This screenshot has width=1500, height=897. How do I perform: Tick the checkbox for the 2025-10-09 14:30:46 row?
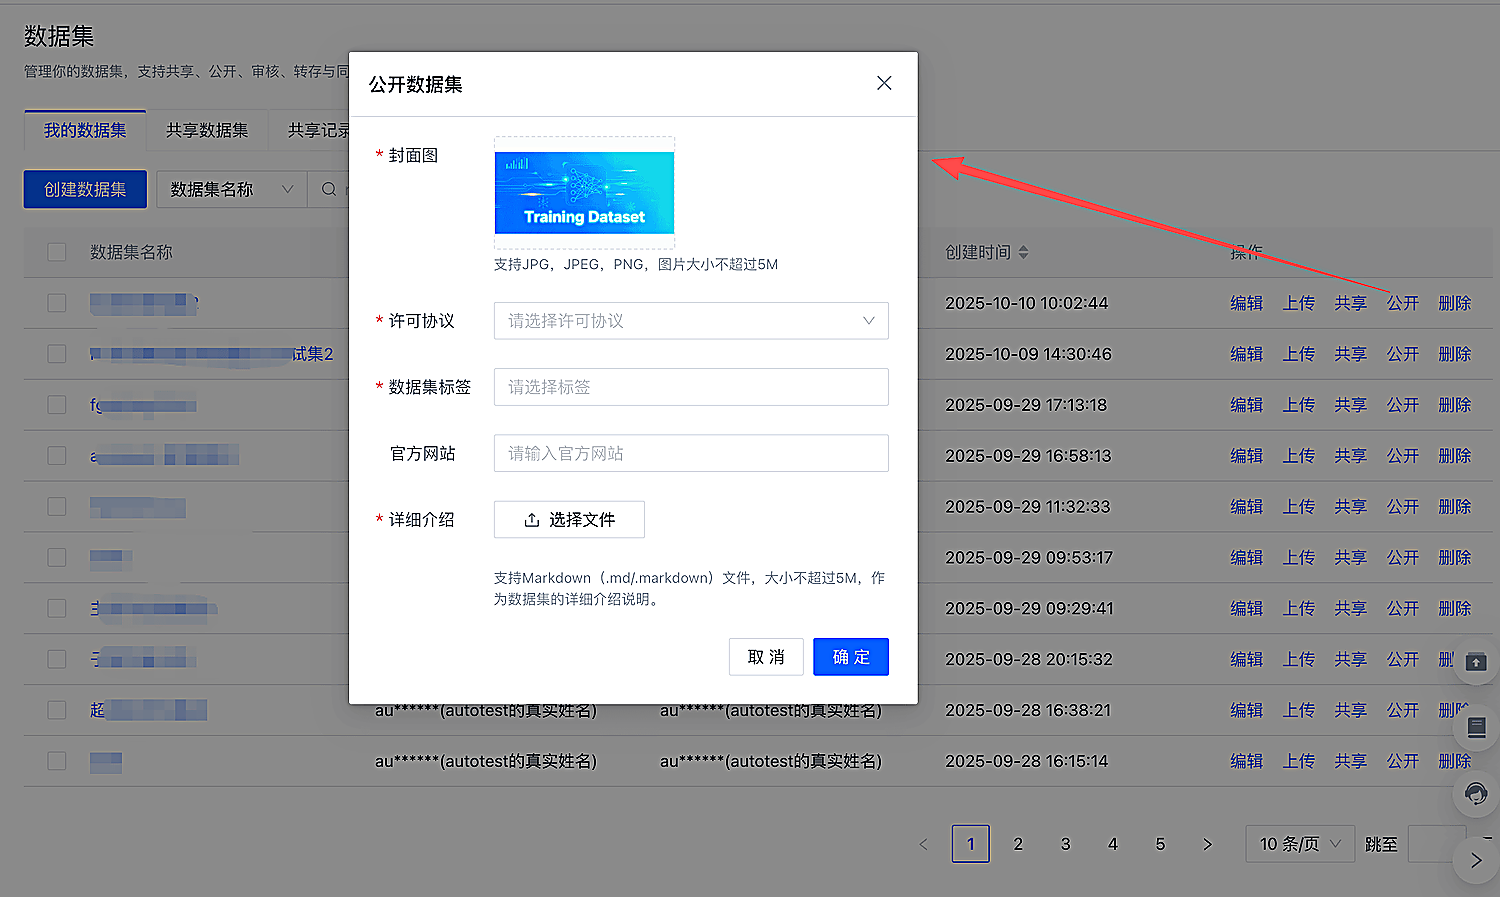57,354
